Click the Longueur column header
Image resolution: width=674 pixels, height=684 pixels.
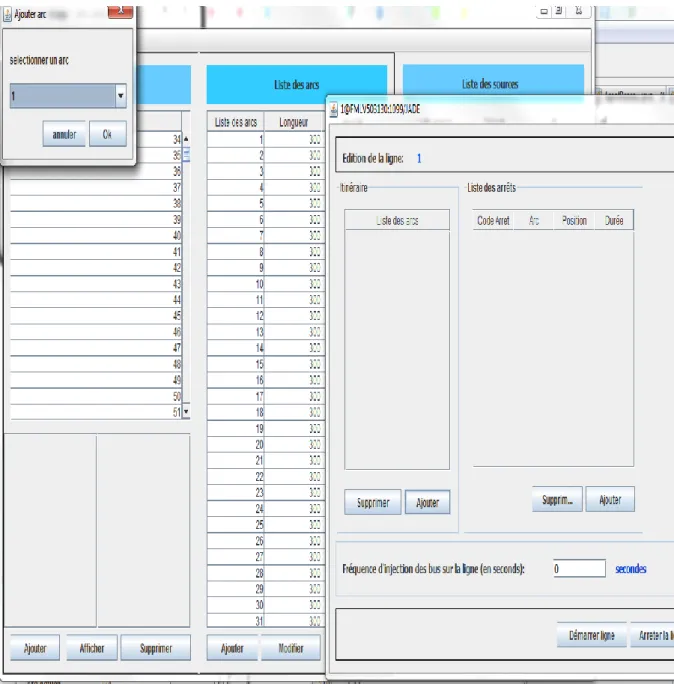point(294,123)
